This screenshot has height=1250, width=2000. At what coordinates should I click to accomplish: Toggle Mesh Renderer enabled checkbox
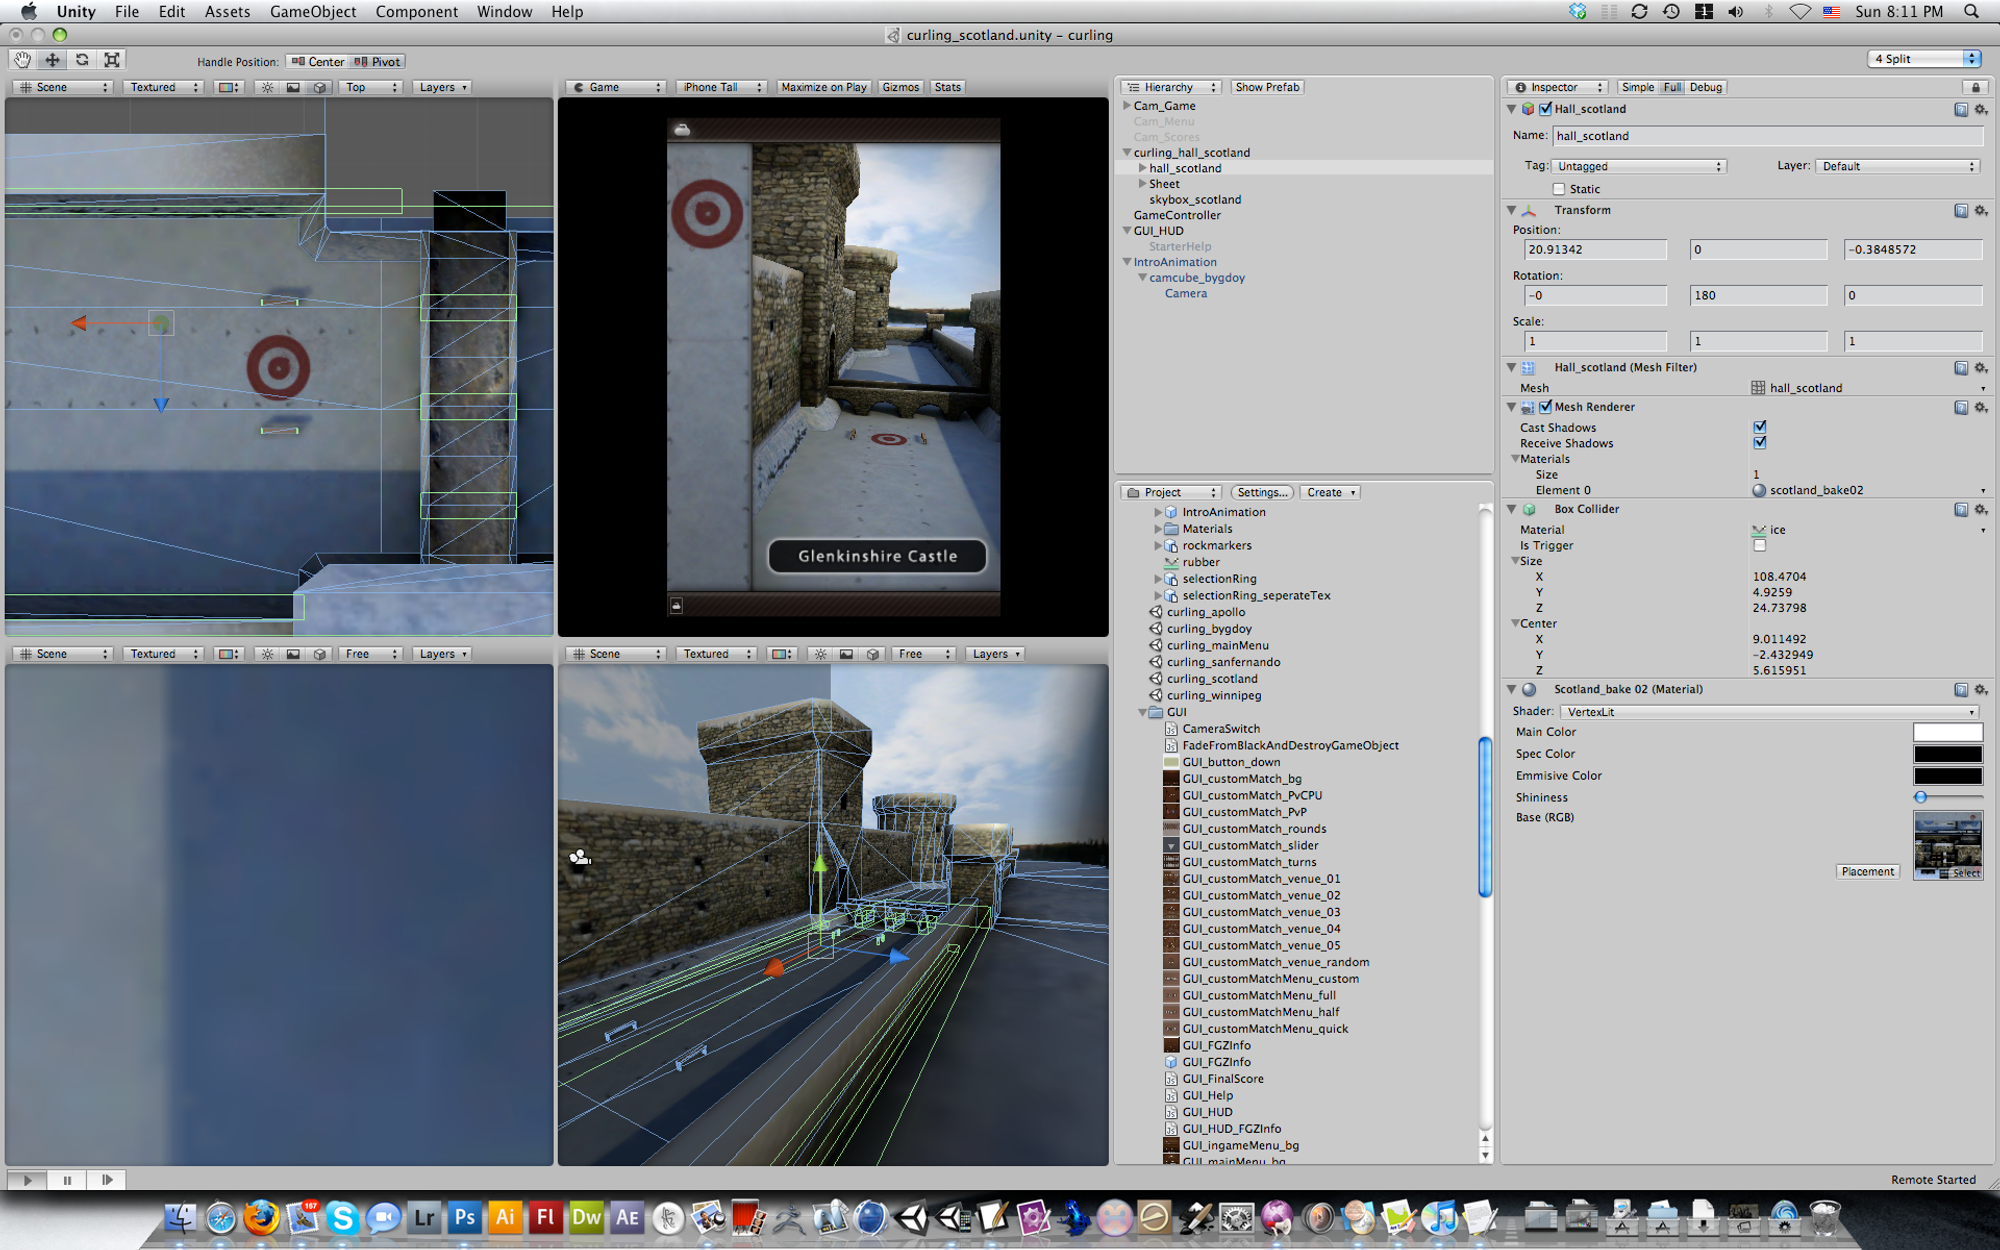(1545, 407)
